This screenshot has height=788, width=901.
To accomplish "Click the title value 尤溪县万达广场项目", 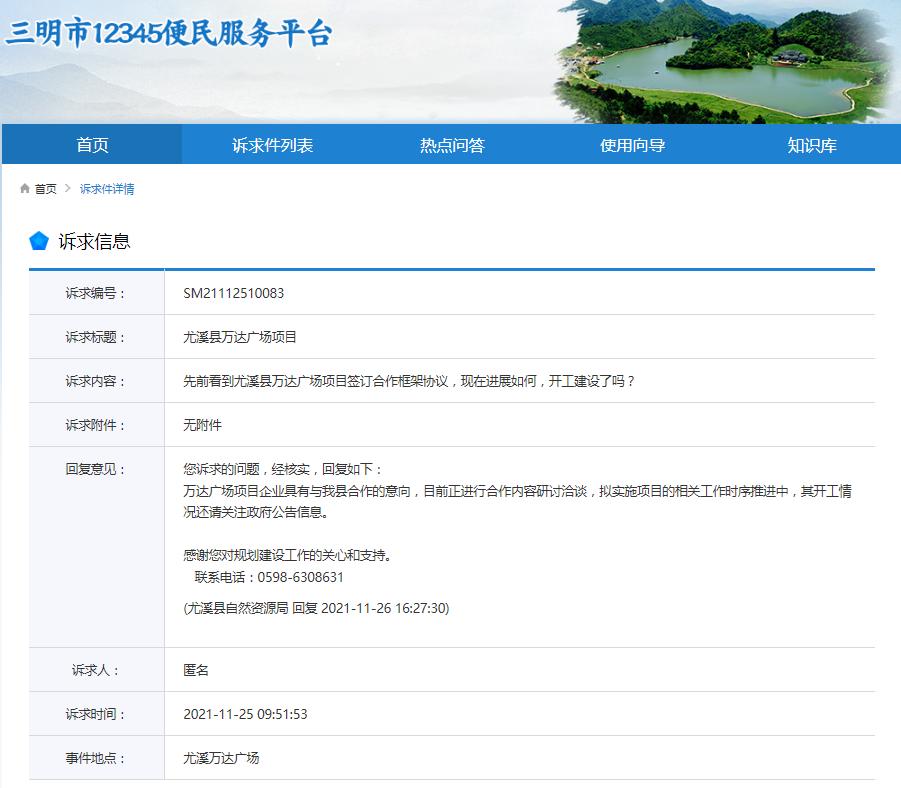I will (240, 337).
